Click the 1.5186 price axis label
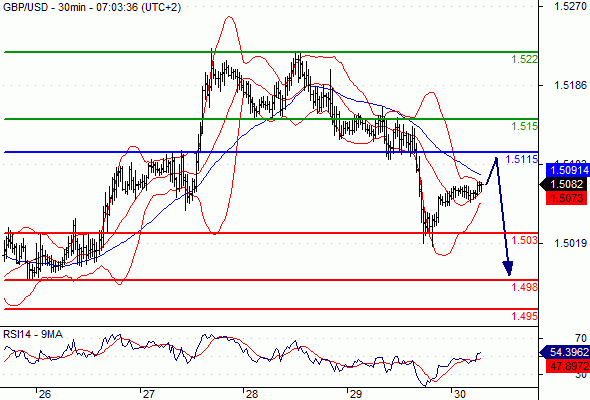Image resolution: width=590 pixels, height=400 pixels. pyautogui.click(x=570, y=85)
